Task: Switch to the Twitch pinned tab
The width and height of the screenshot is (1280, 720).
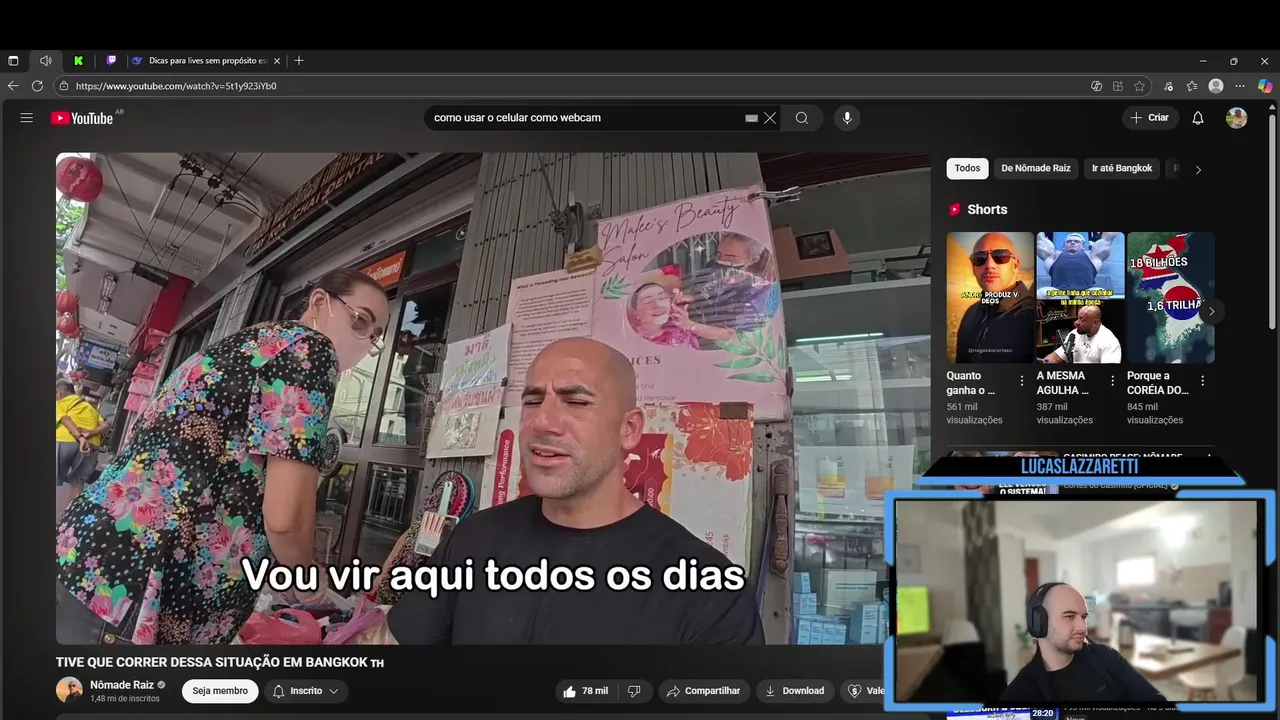Action: 111,61
